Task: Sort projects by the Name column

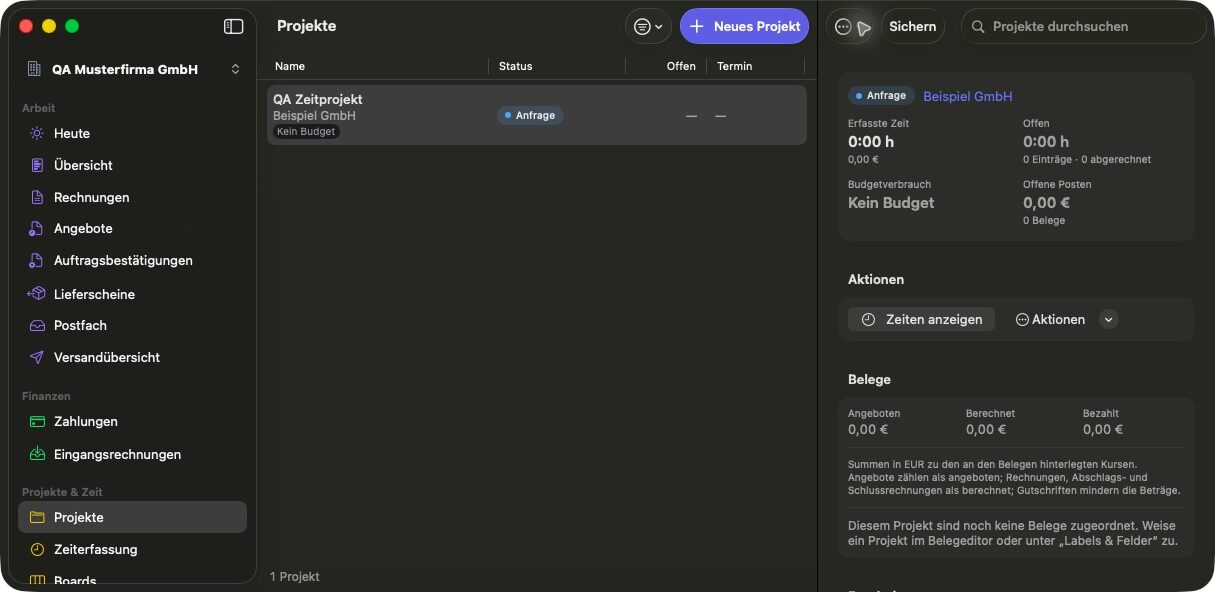Action: coord(290,66)
